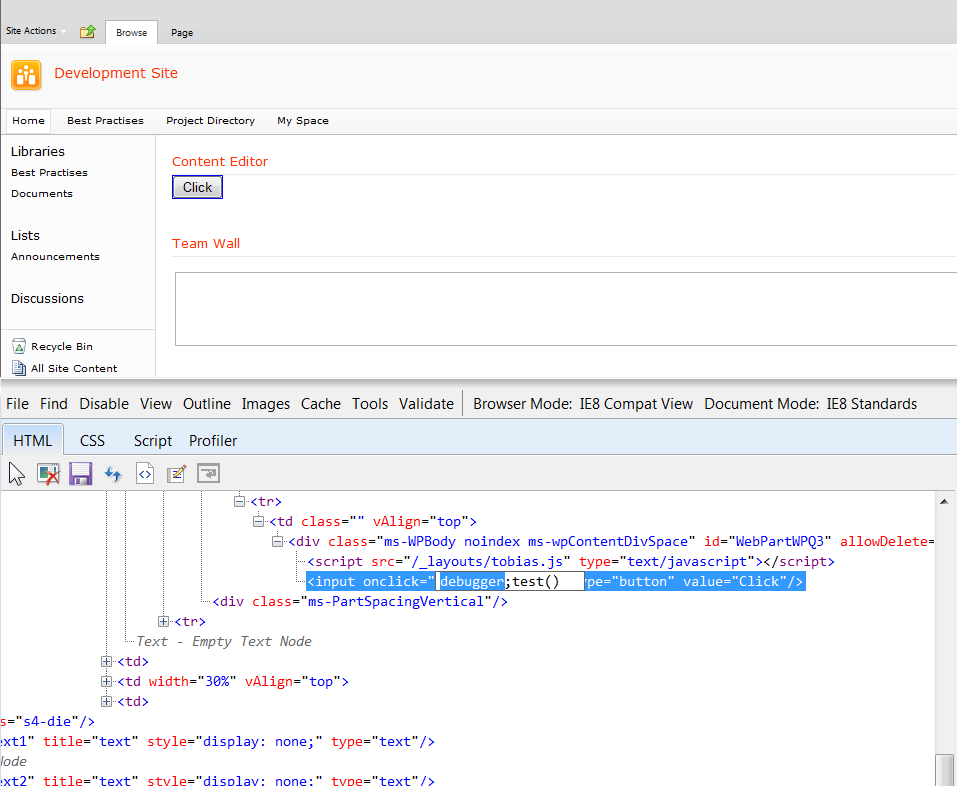This screenshot has width=957, height=786.
Task: Collapse the top tr node
Action: (x=239, y=501)
